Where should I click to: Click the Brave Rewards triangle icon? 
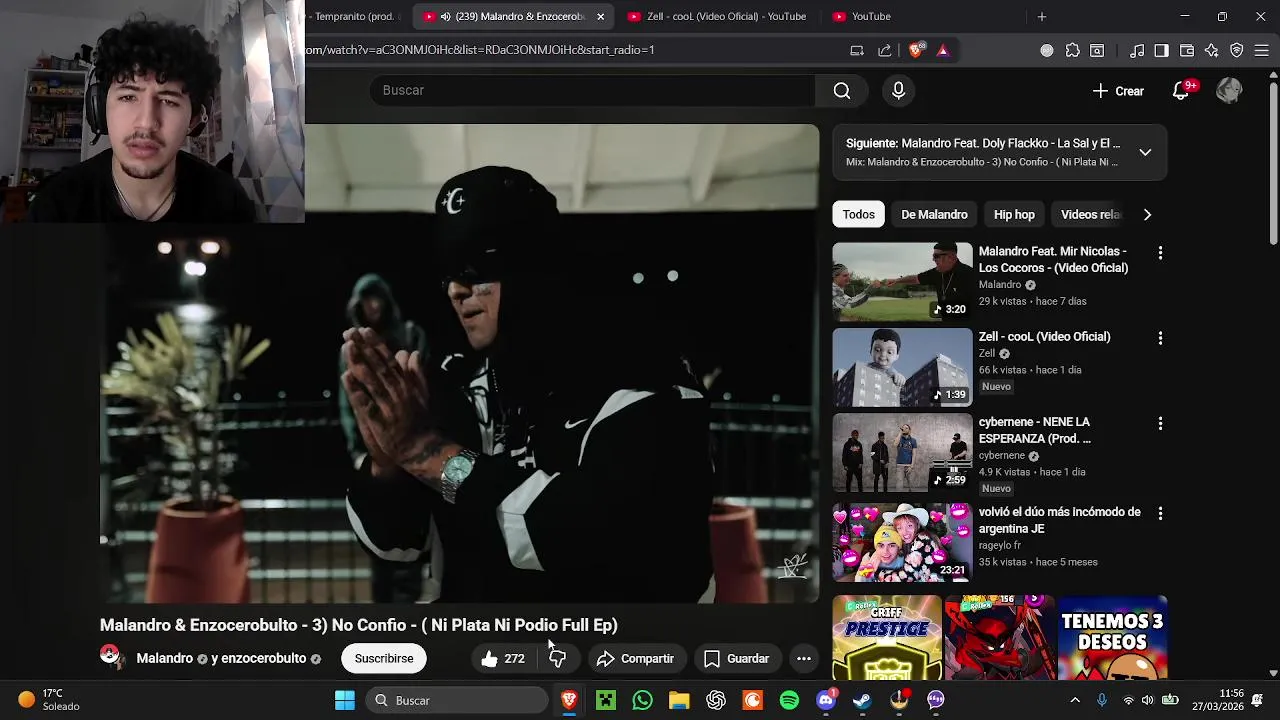point(942,50)
